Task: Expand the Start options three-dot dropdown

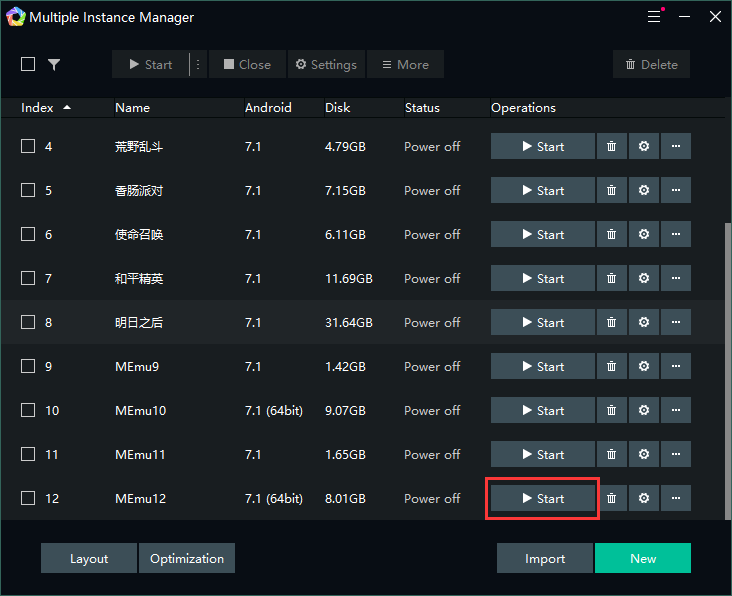Action: click(197, 65)
